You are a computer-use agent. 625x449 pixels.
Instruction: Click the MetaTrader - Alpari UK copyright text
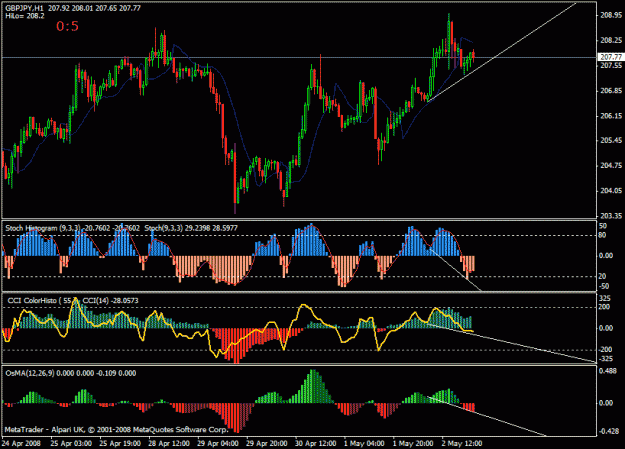point(117,429)
